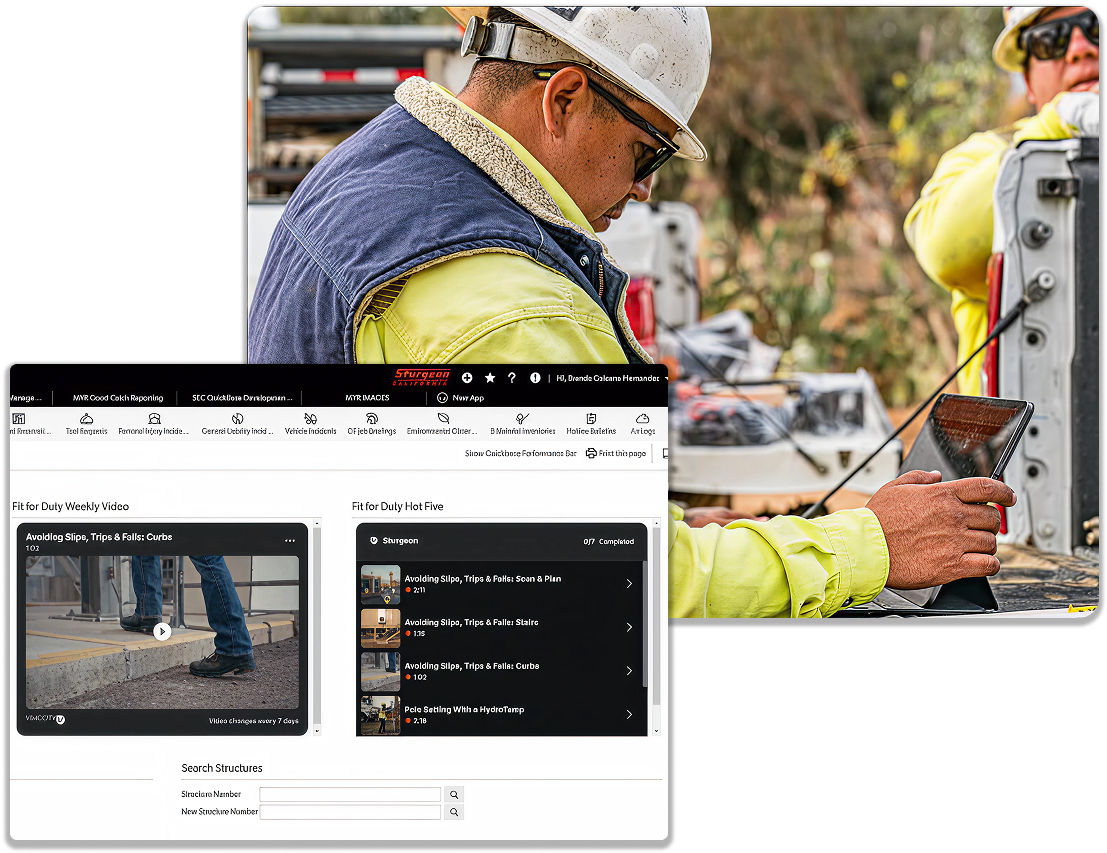Expand Pole Setting With a HydroTamp chevron
Viewport: 1107px width, 853px height.
[629, 714]
